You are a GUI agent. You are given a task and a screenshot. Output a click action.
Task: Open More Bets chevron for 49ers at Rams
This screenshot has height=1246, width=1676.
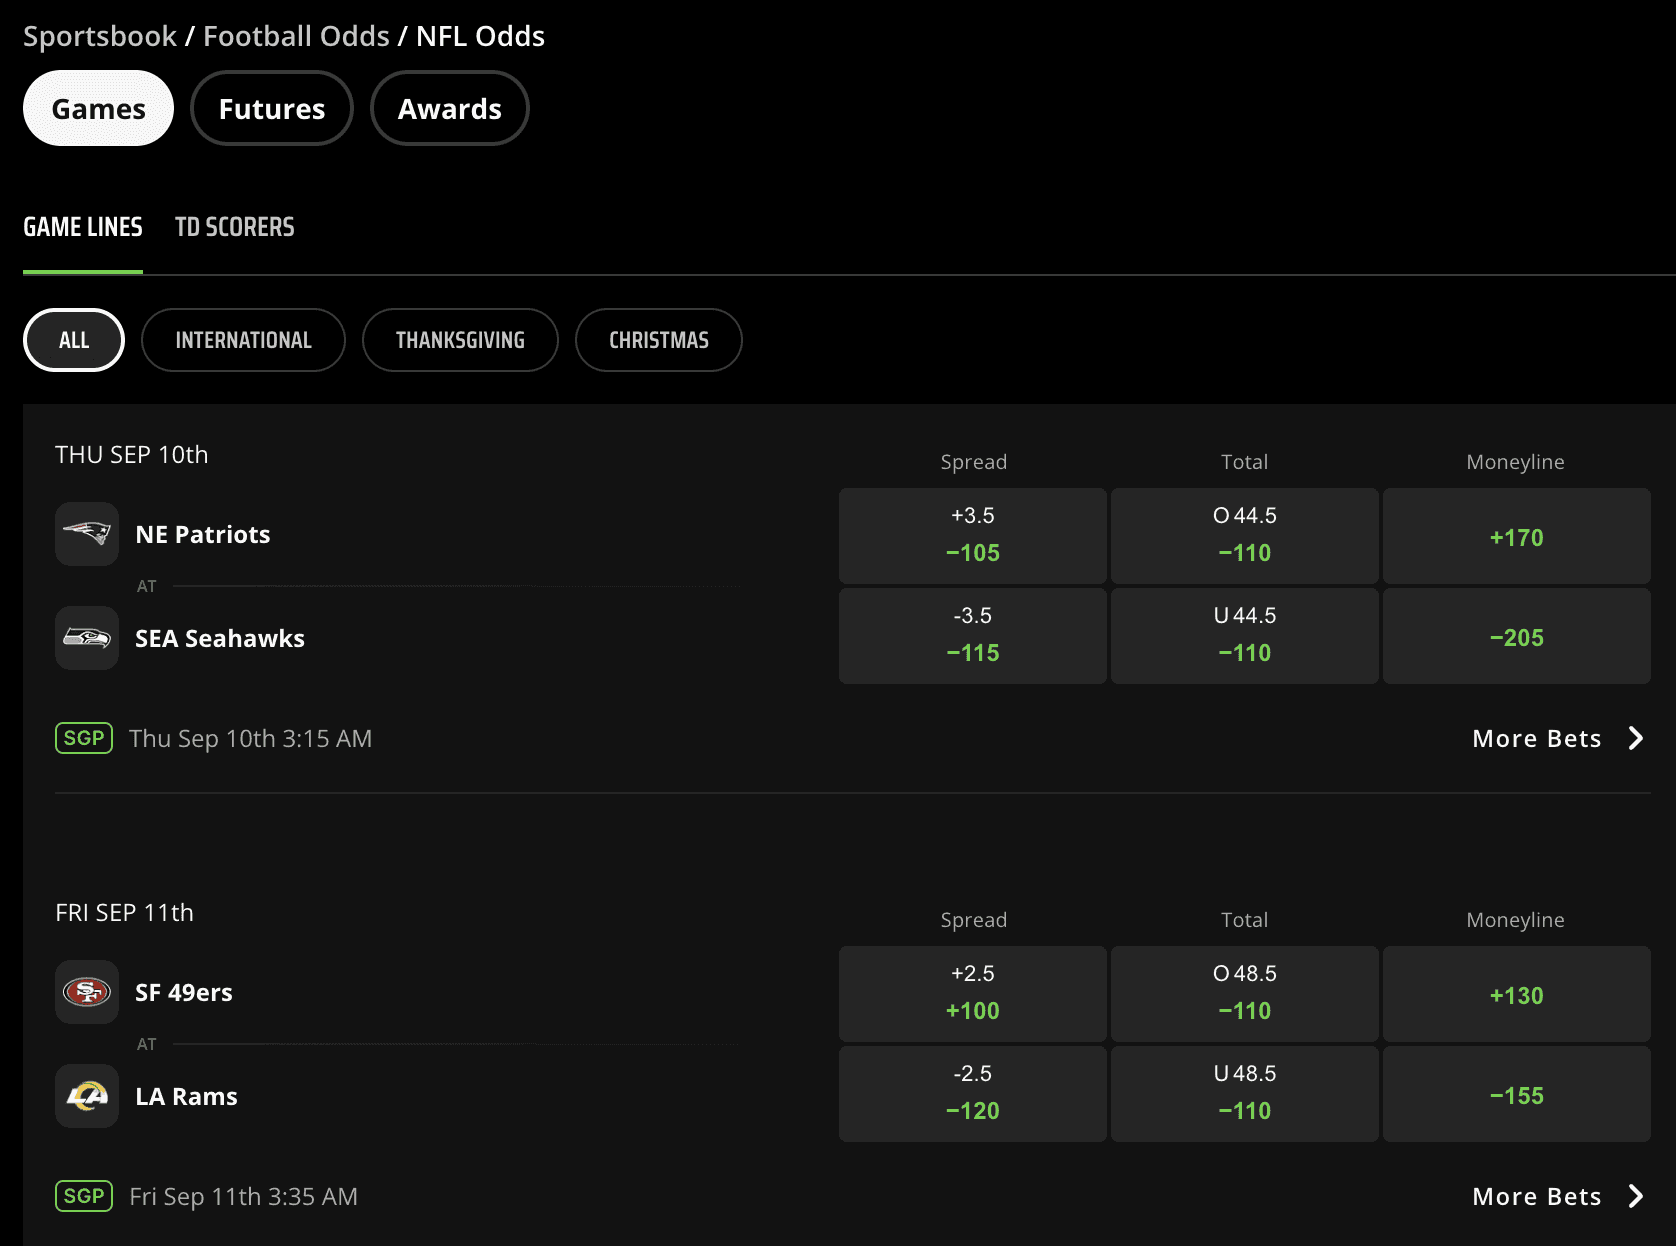[1636, 1196]
